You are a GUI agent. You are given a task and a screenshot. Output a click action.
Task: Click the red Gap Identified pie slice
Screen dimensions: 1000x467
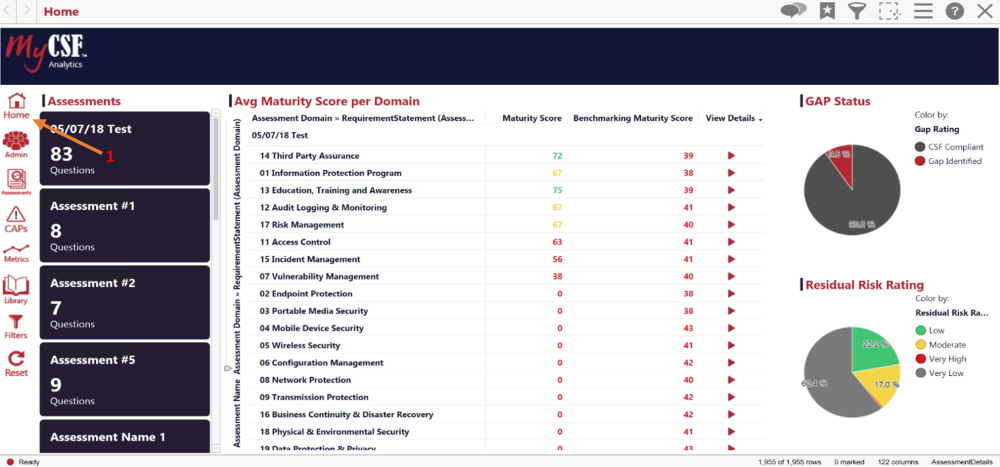coord(842,164)
